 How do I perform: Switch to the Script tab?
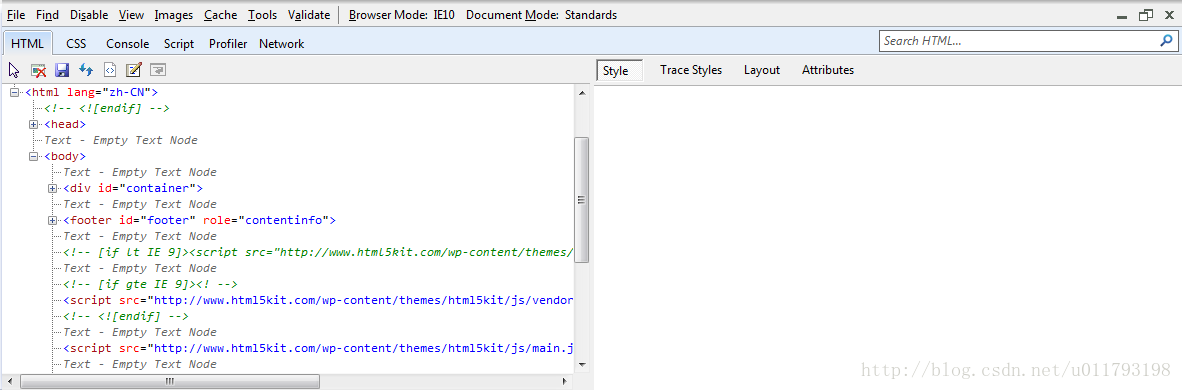pos(179,44)
